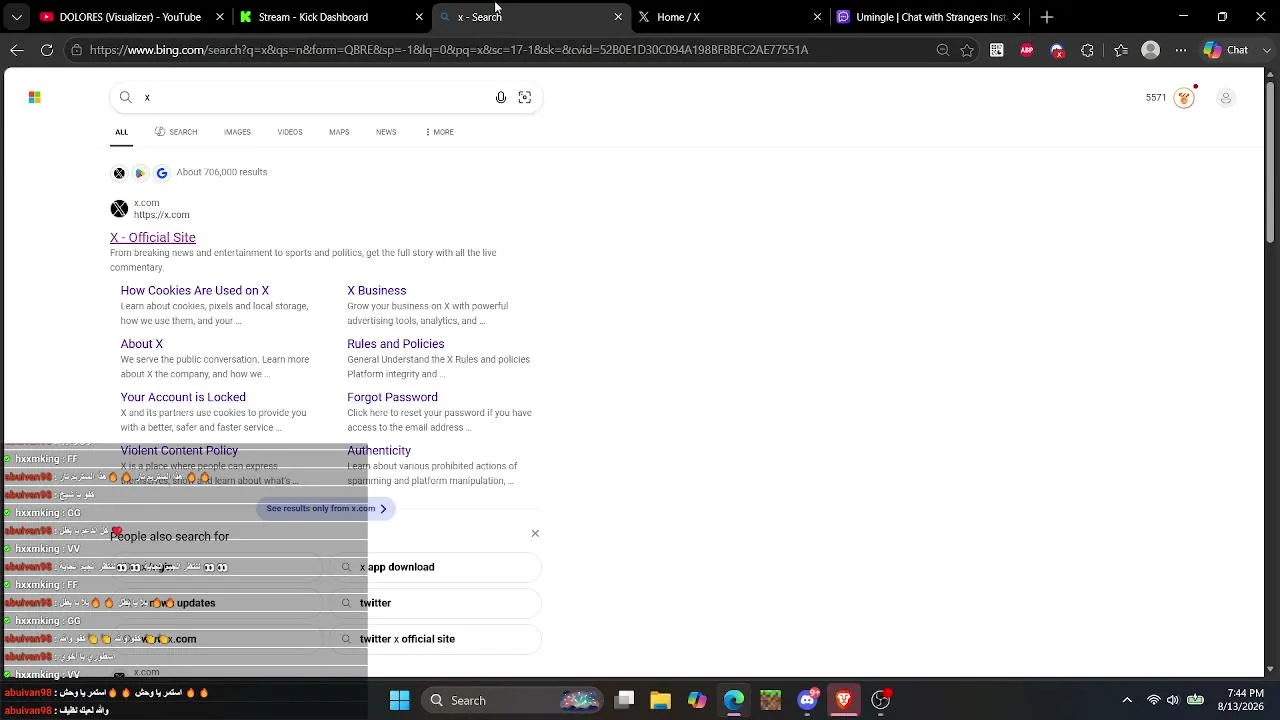Open the 'Rules and Policies' sitelink
This screenshot has height=720, width=1280.
click(x=396, y=343)
